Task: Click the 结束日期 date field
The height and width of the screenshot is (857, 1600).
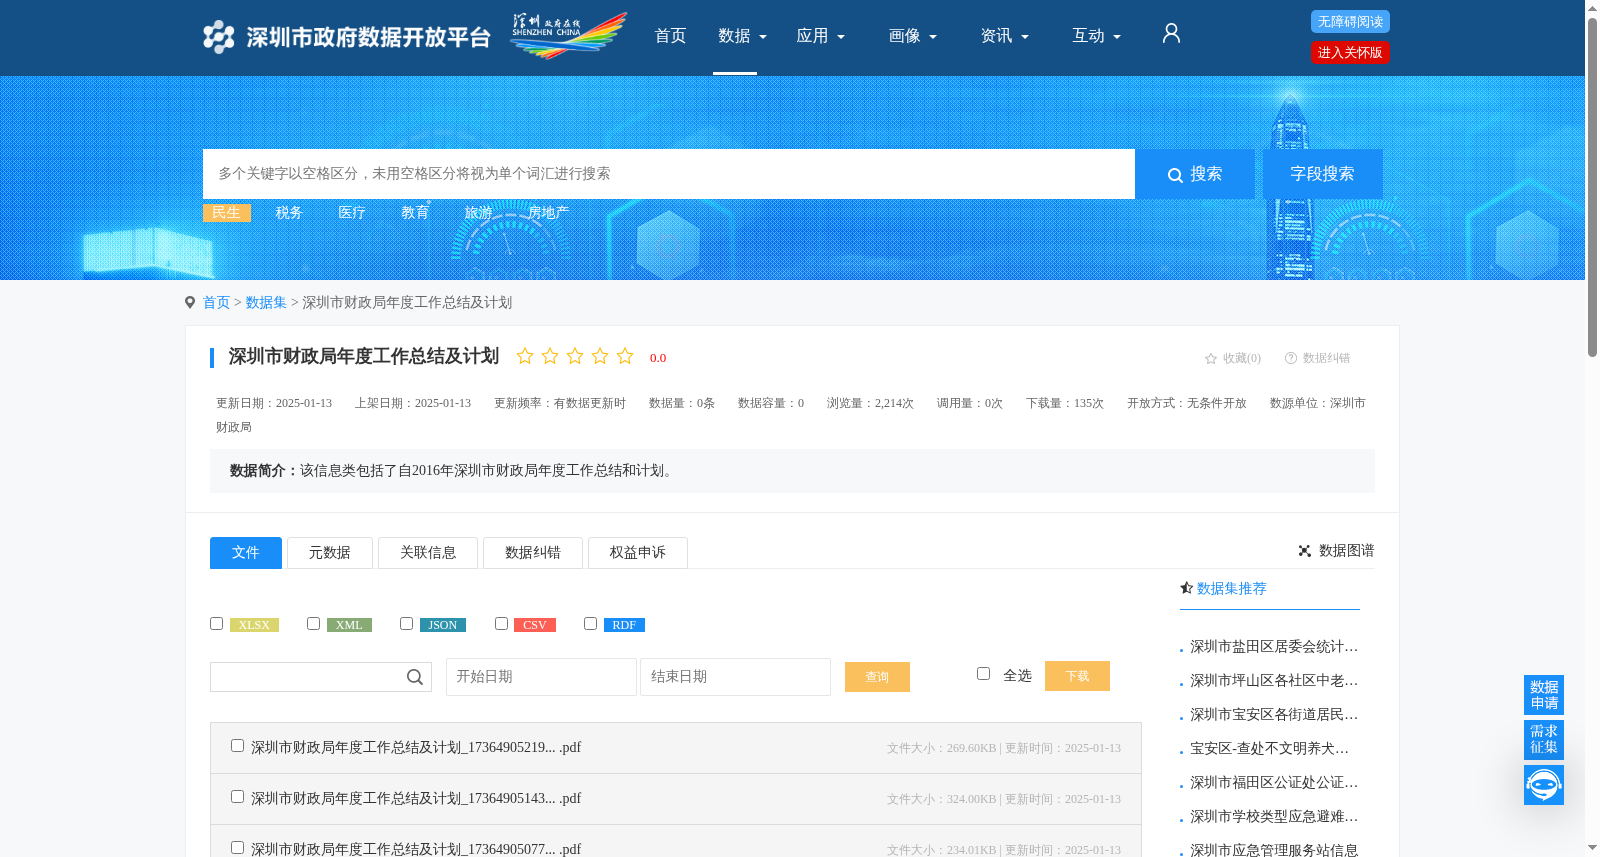Action: point(735,677)
